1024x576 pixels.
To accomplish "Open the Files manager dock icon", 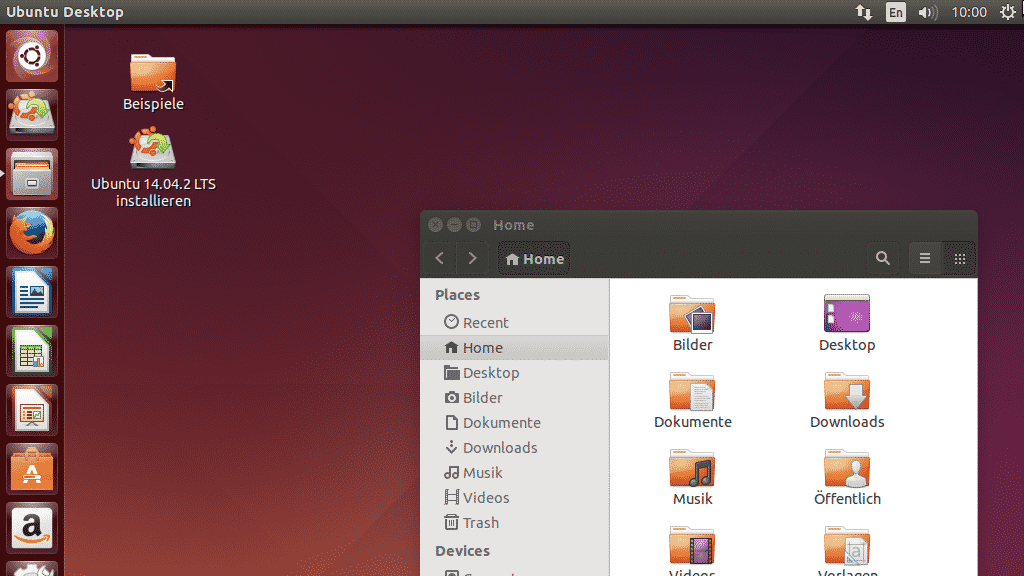I will (31, 174).
